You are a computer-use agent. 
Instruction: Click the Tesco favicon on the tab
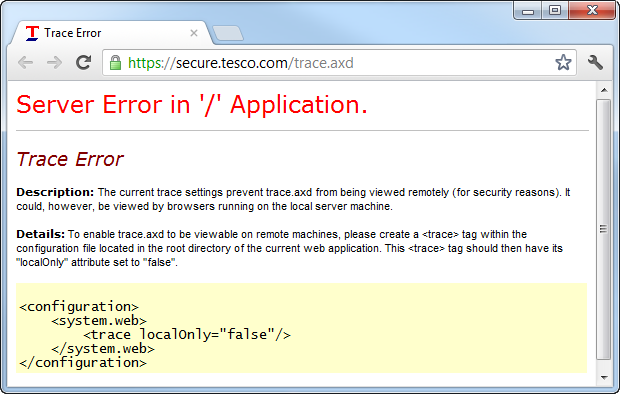coord(32,33)
